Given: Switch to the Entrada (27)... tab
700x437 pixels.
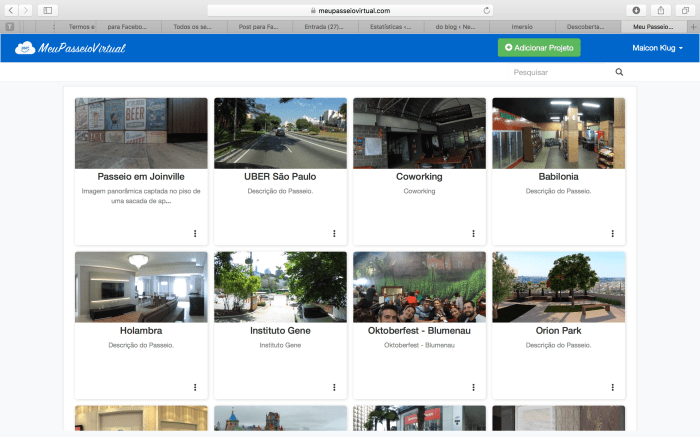Looking at the screenshot, I should [x=325, y=27].
